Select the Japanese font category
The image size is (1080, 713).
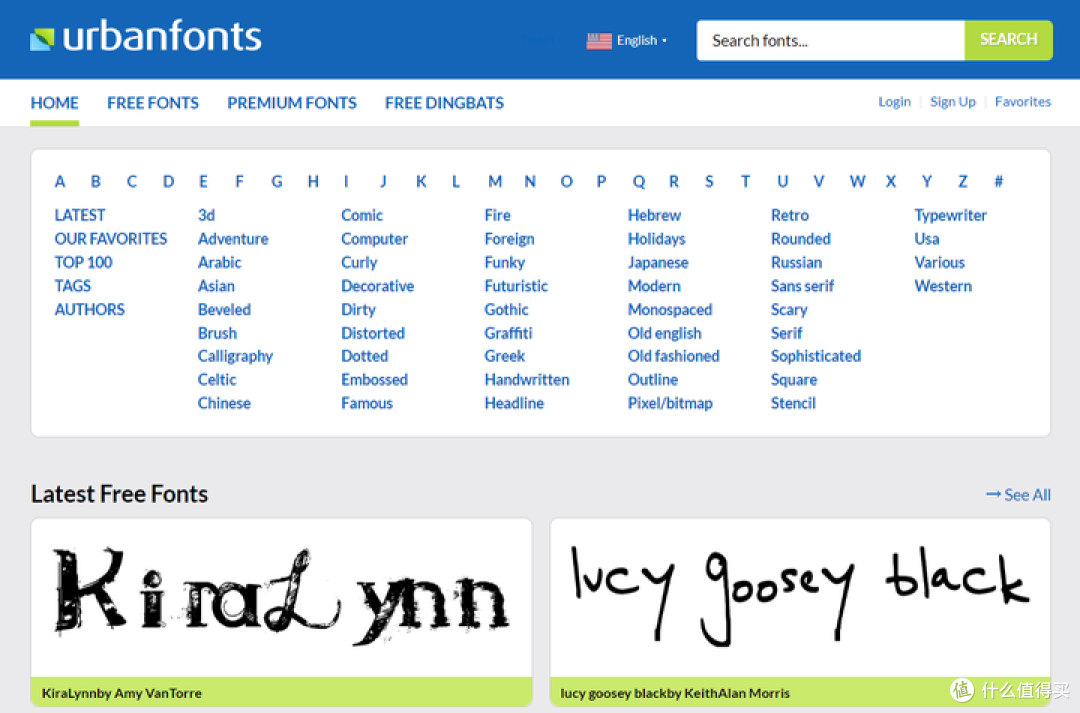point(658,262)
